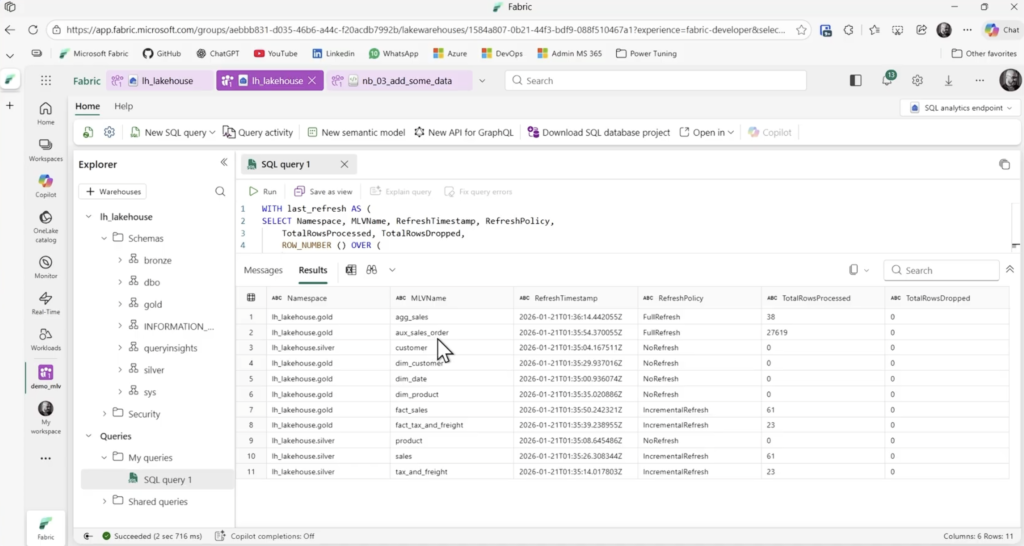The height and width of the screenshot is (546, 1024).
Task: Click the search icon in Explorer panel
Action: pos(220,191)
